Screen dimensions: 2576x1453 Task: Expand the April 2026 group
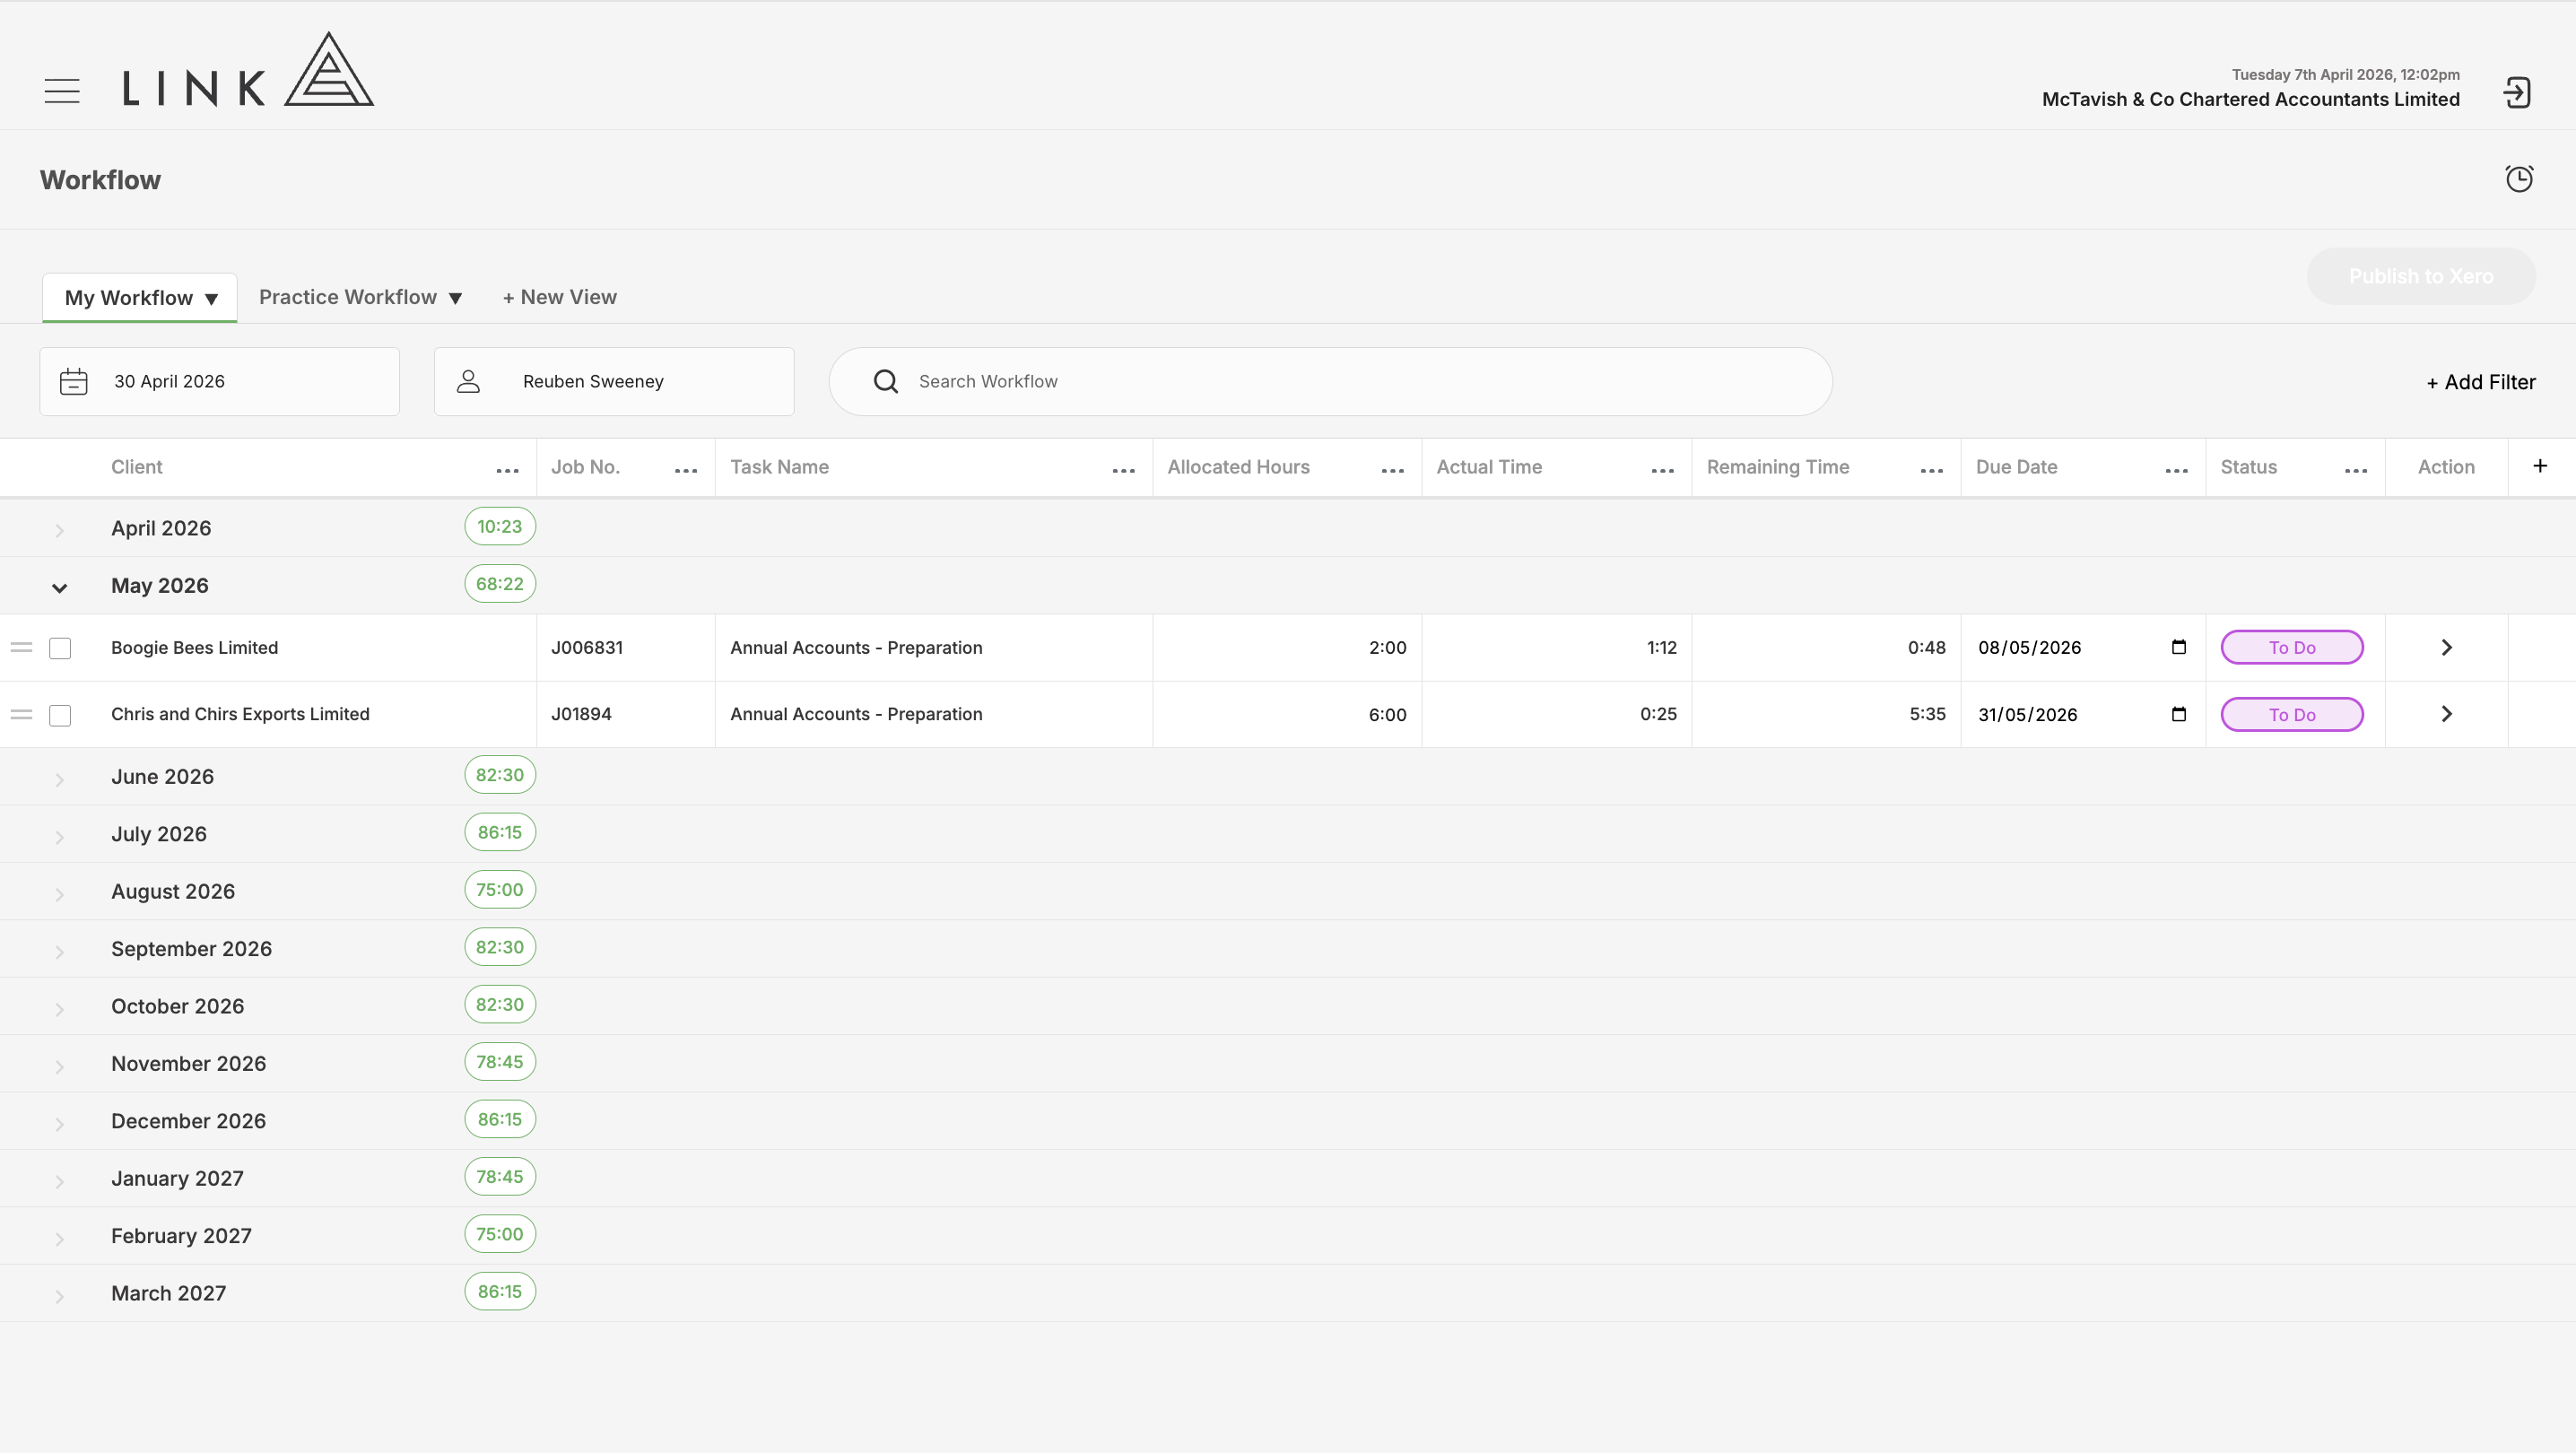[59, 530]
